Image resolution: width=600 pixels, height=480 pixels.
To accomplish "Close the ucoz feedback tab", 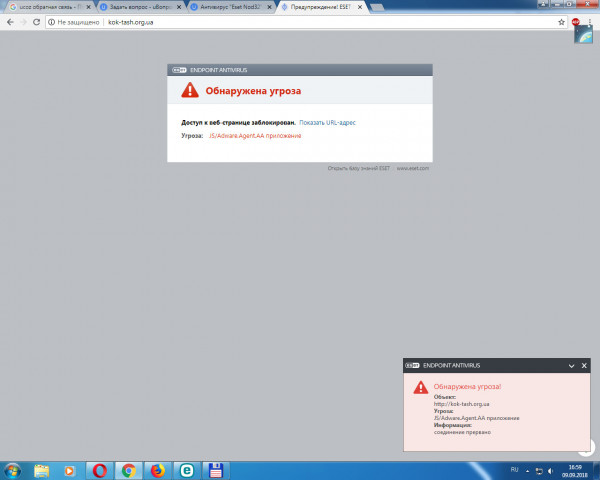I will (88, 7).
